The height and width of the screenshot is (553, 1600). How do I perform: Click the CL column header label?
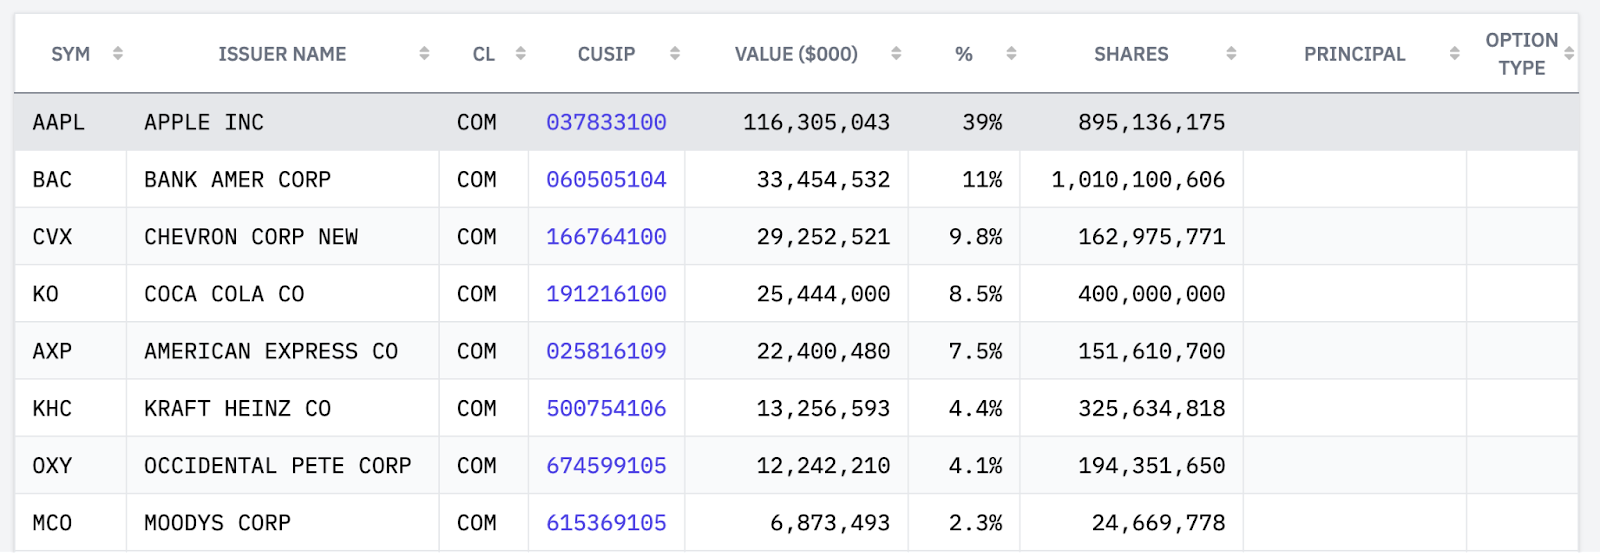484,54
